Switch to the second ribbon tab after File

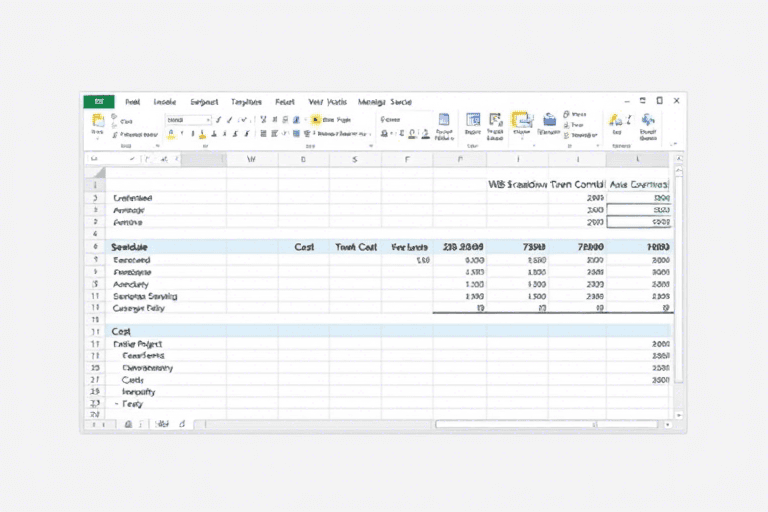166,102
